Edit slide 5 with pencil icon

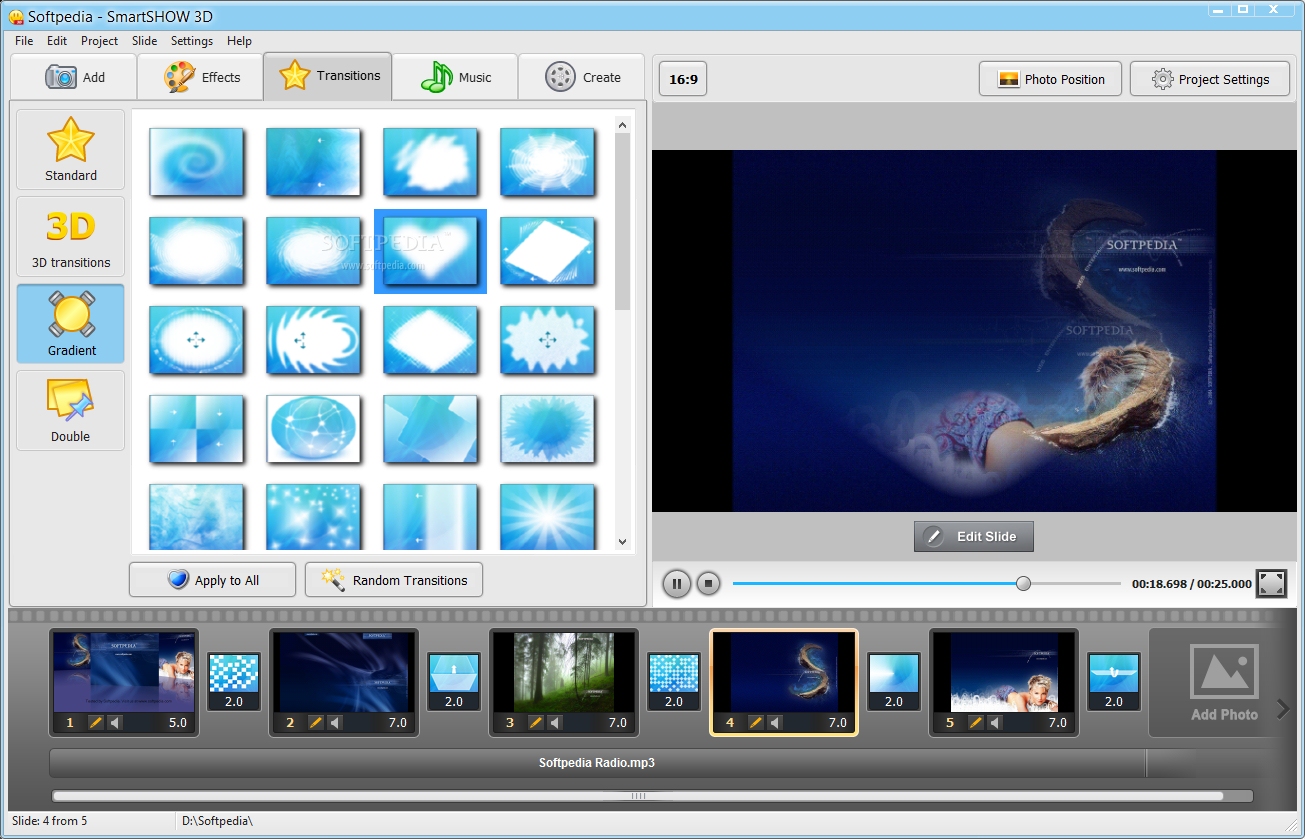[x=976, y=722]
